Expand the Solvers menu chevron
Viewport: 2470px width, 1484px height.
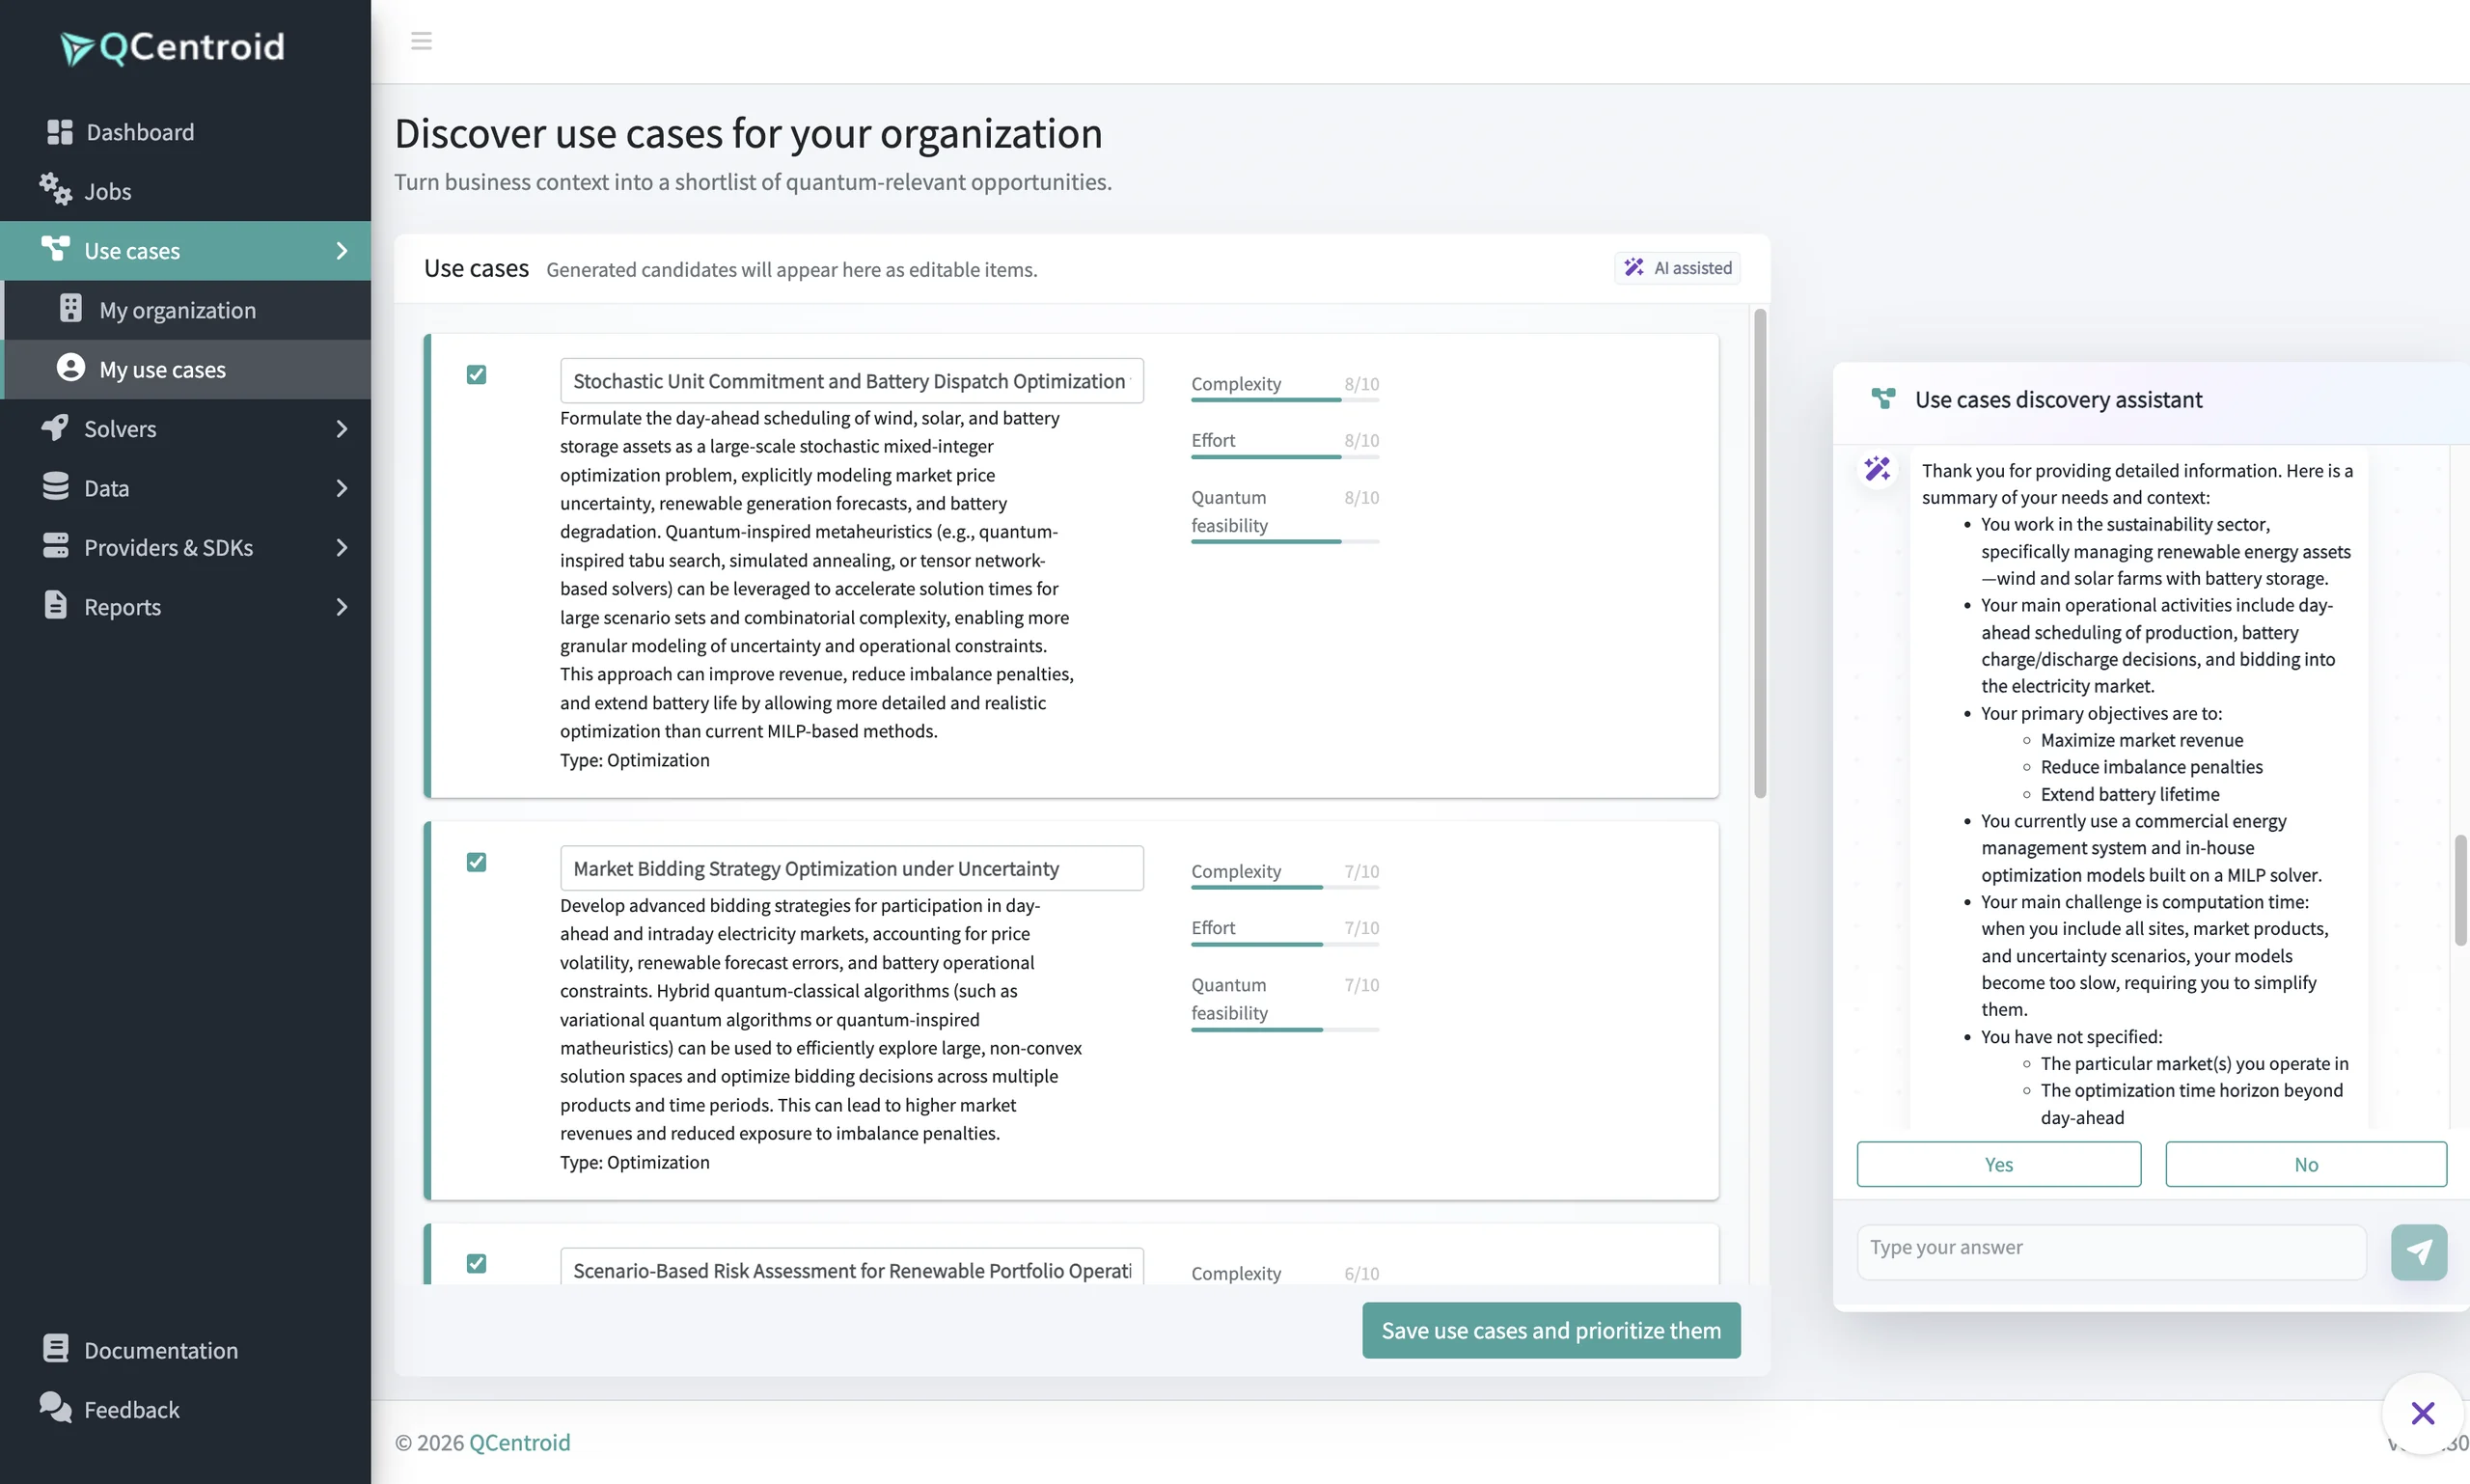[342, 429]
